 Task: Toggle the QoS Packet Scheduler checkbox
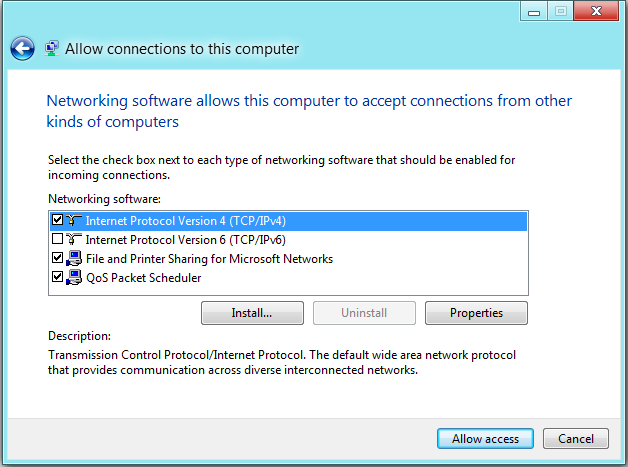57,276
